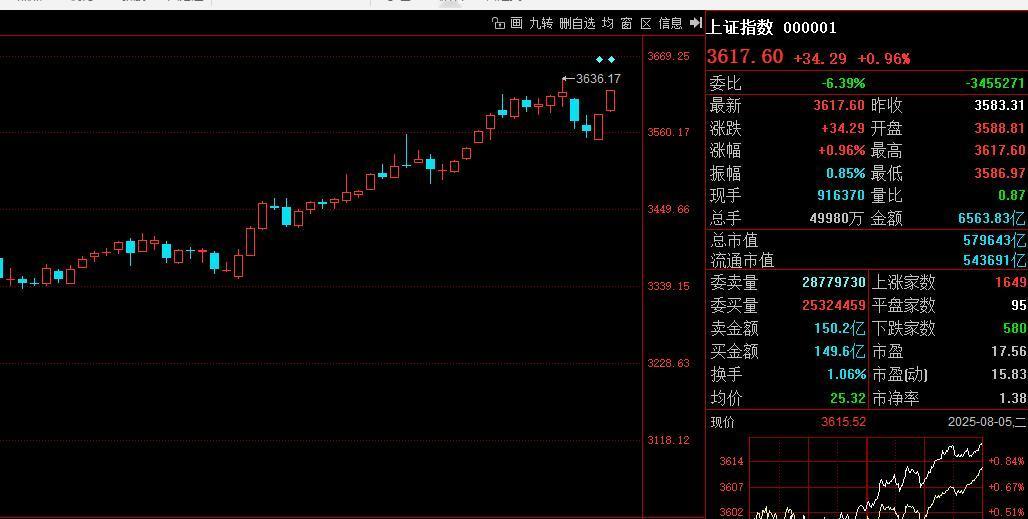Click the 总手 value 49980万

tap(837, 218)
